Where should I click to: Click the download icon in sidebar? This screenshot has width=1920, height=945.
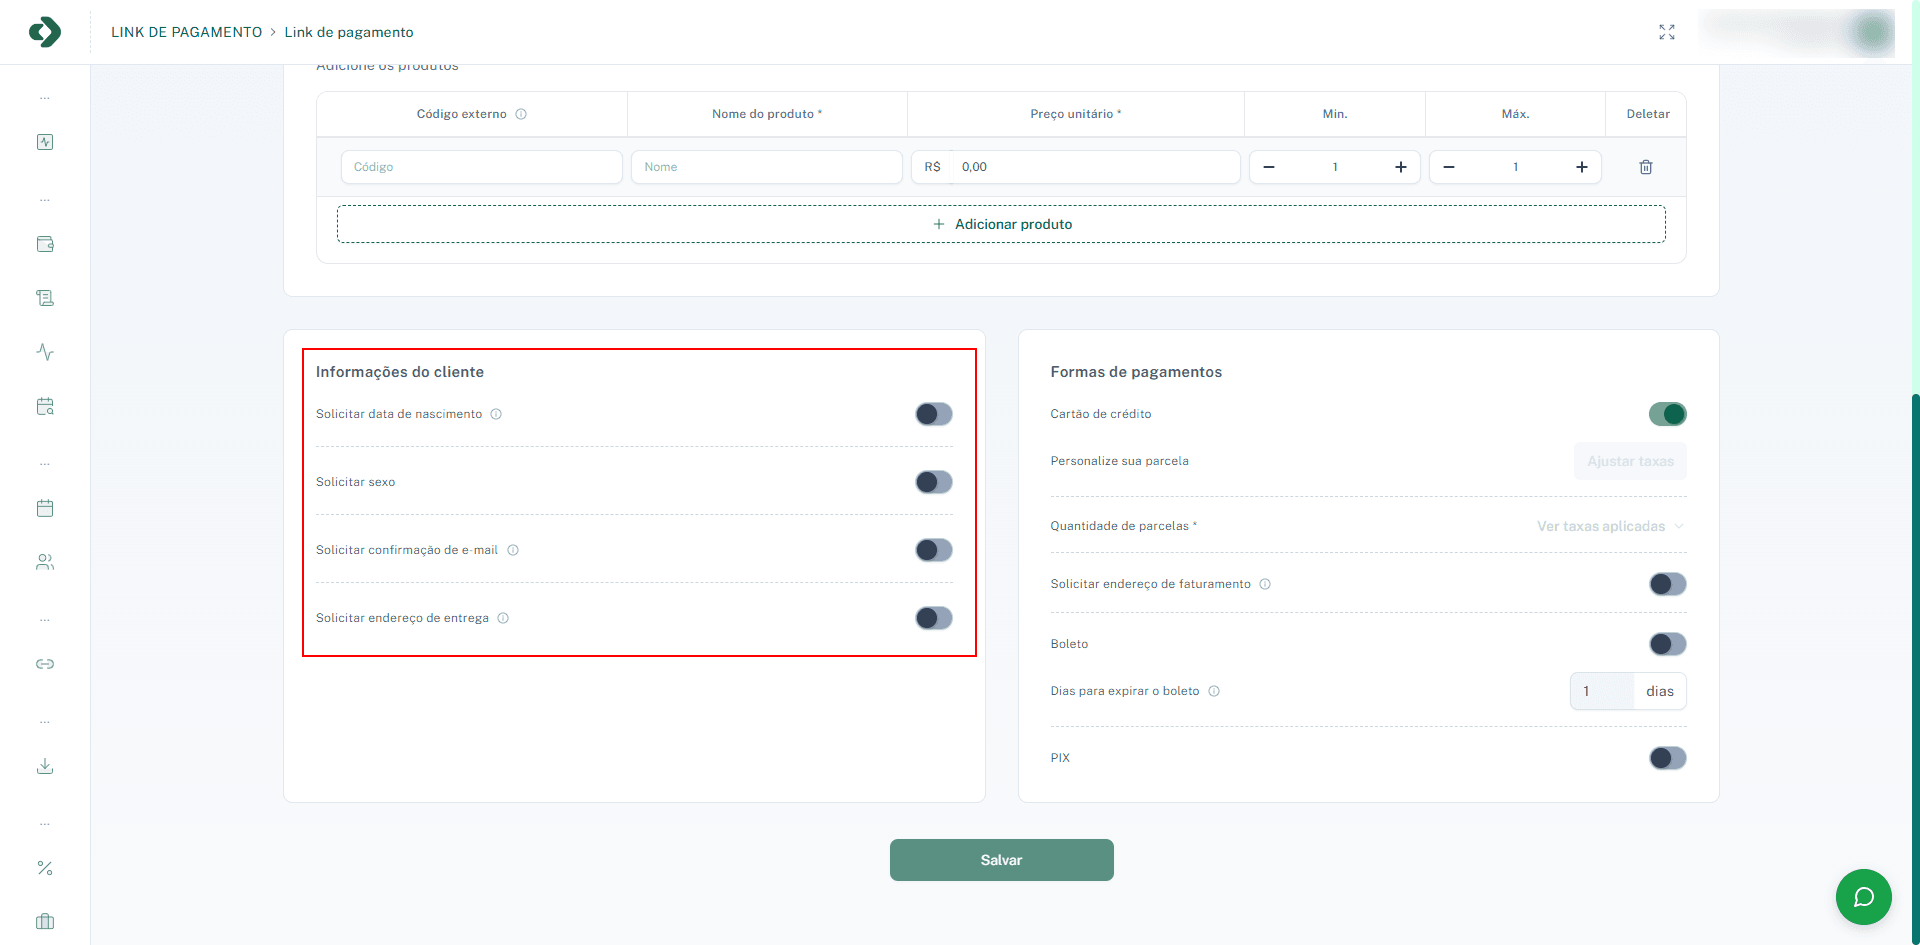[x=45, y=766]
